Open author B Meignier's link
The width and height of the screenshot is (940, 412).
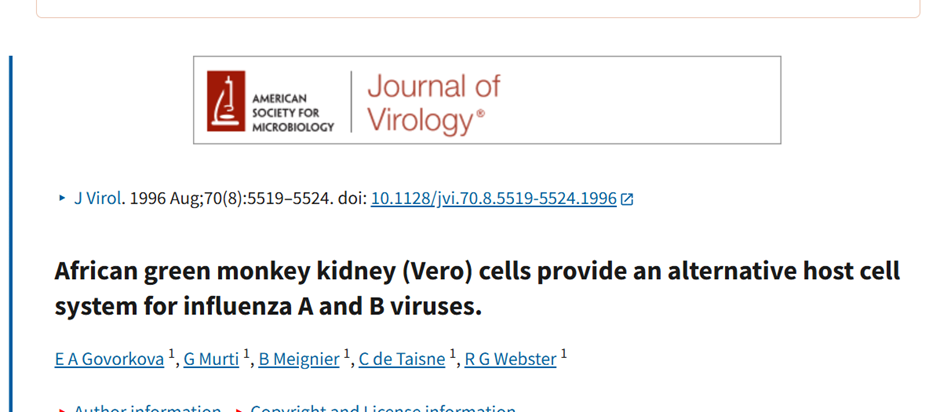tap(299, 359)
